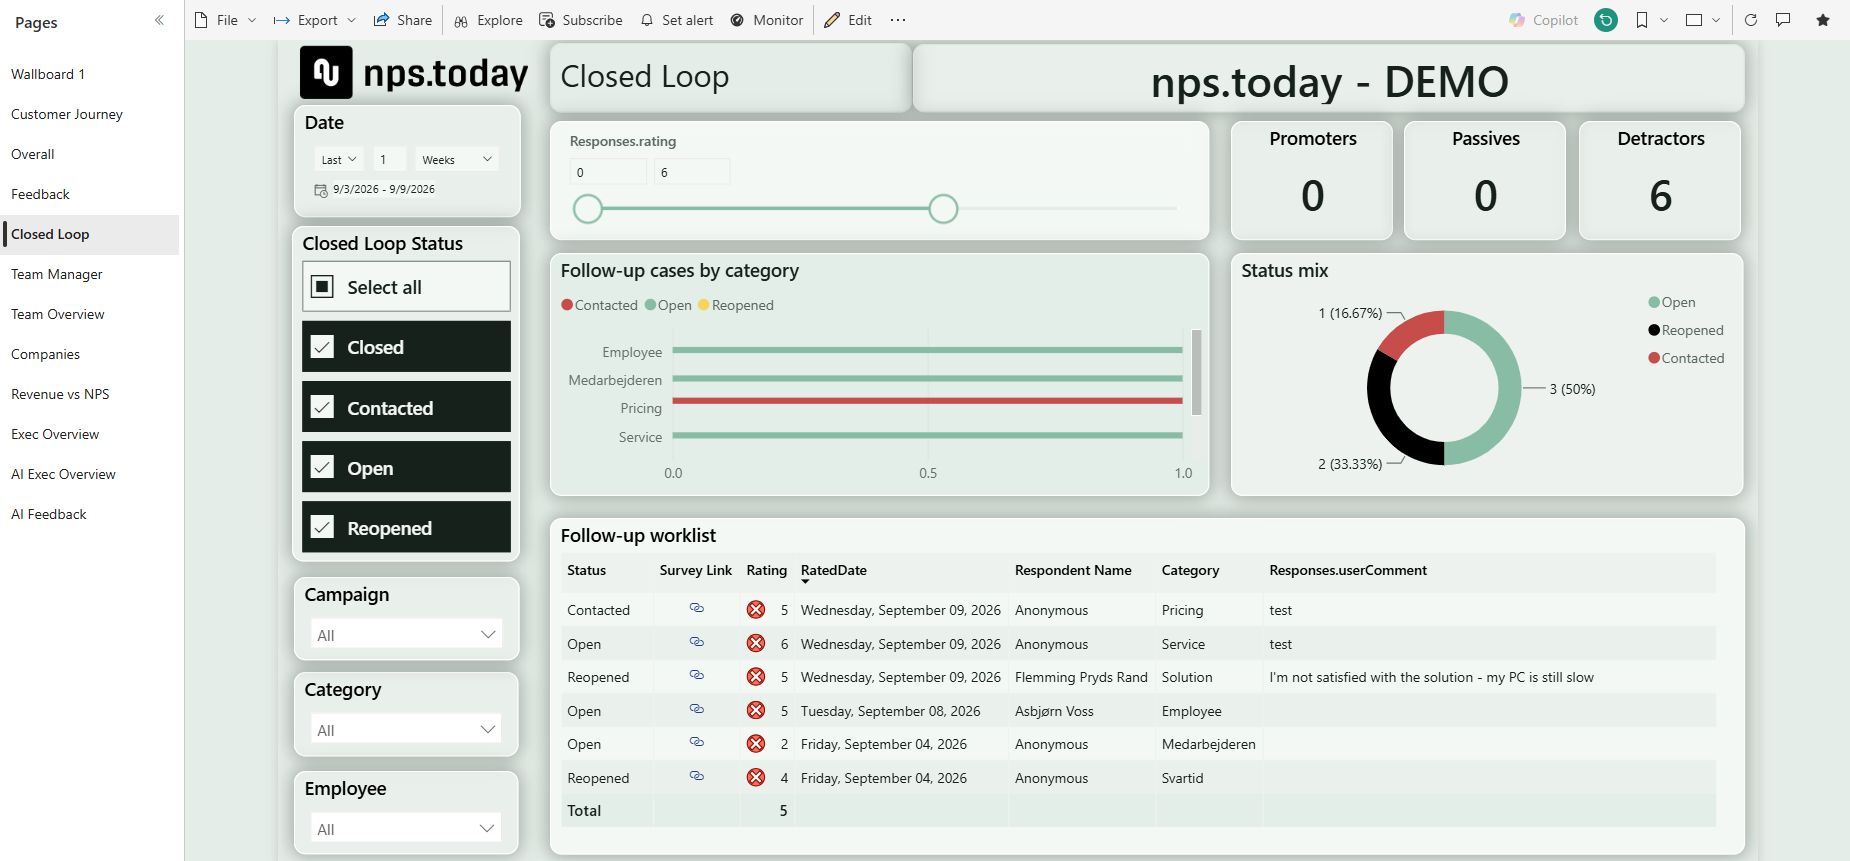
Task: Toggle Contacted series in category chart legend
Action: click(600, 305)
